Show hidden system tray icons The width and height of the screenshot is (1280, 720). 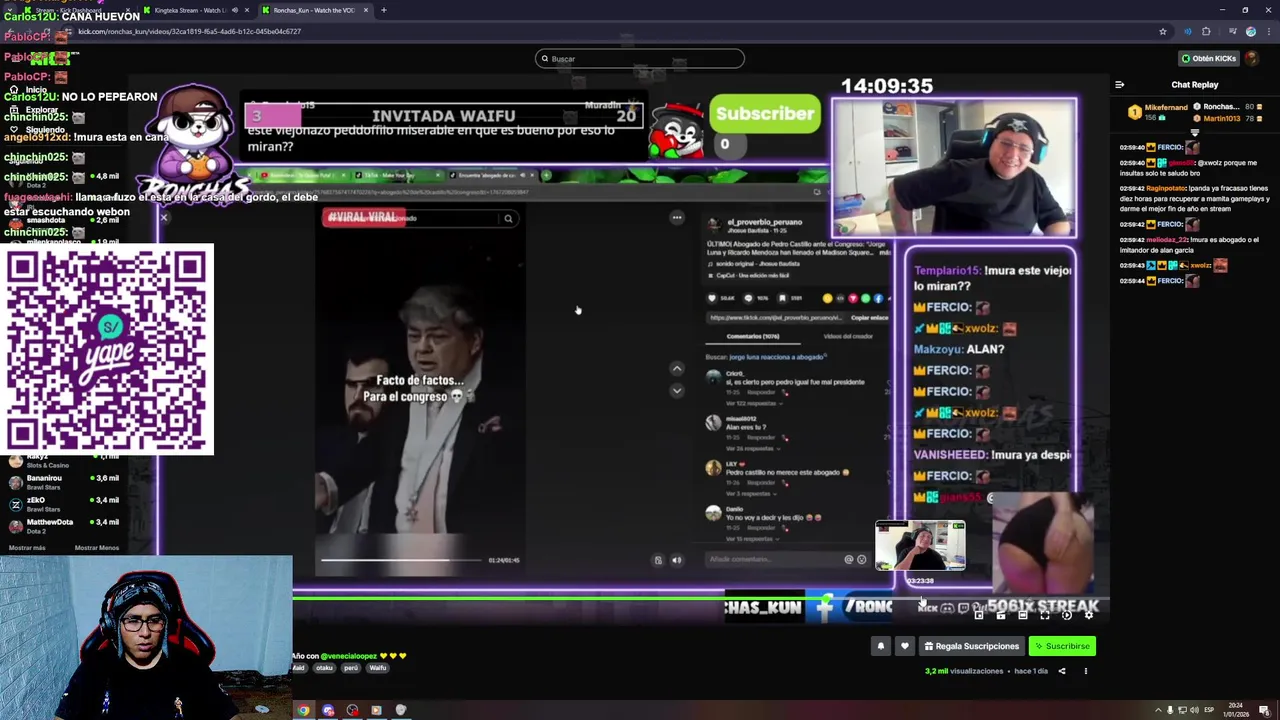[x=1158, y=710]
